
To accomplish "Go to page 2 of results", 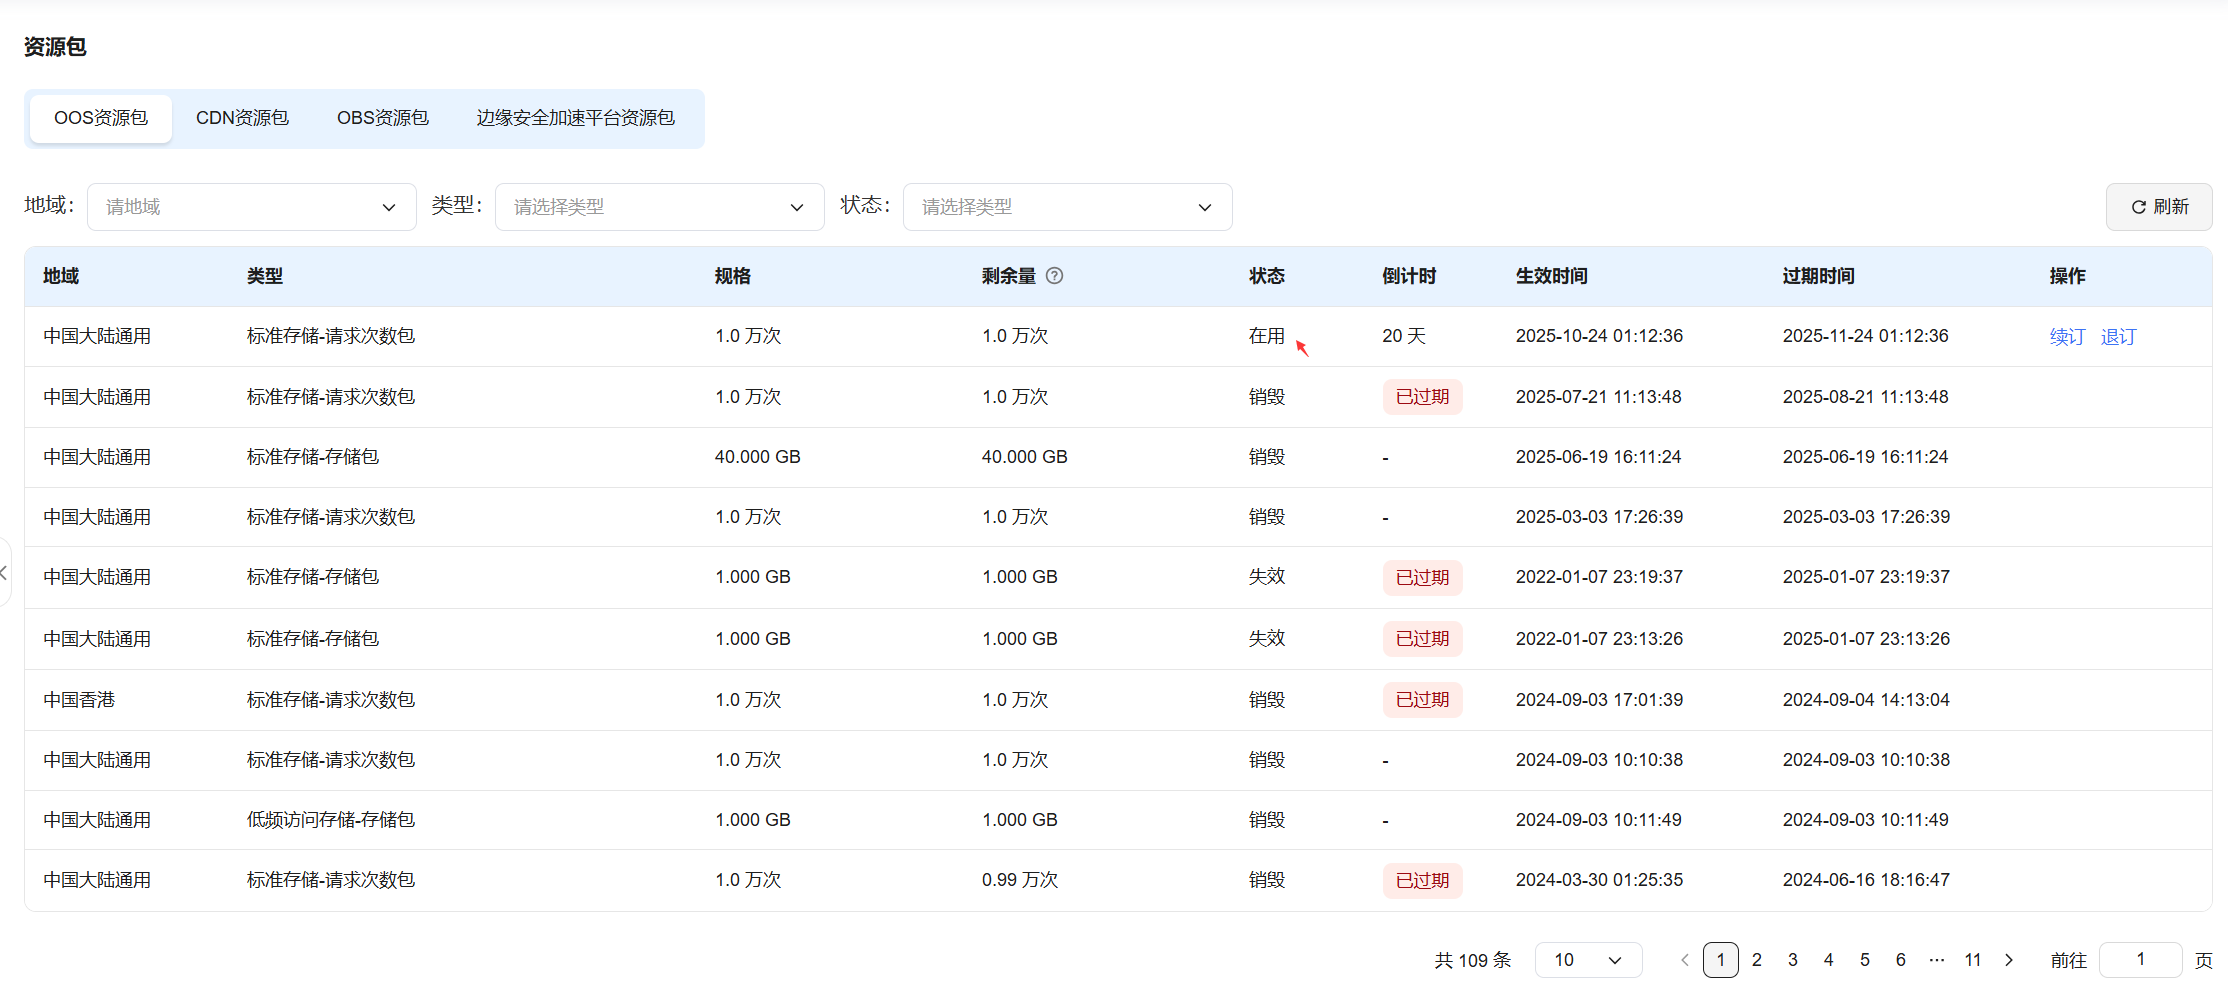I will coord(1757,960).
